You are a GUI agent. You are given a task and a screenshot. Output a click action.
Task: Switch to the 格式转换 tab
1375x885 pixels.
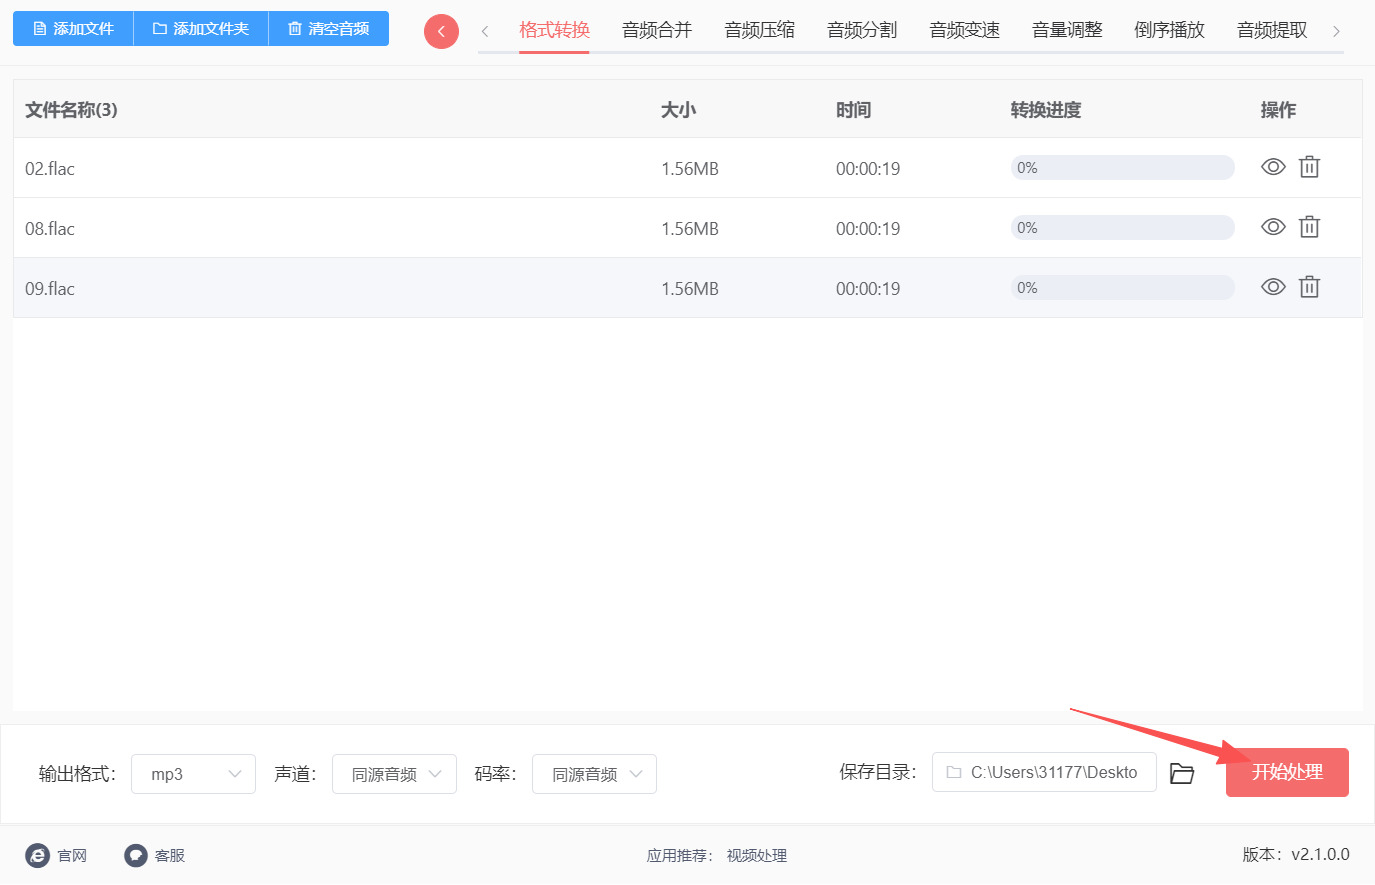click(x=554, y=30)
